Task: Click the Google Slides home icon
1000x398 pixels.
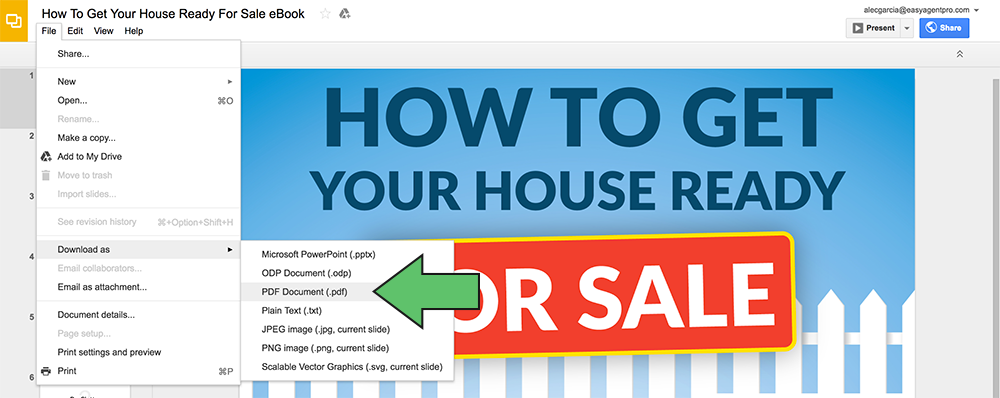Action: (x=14, y=21)
